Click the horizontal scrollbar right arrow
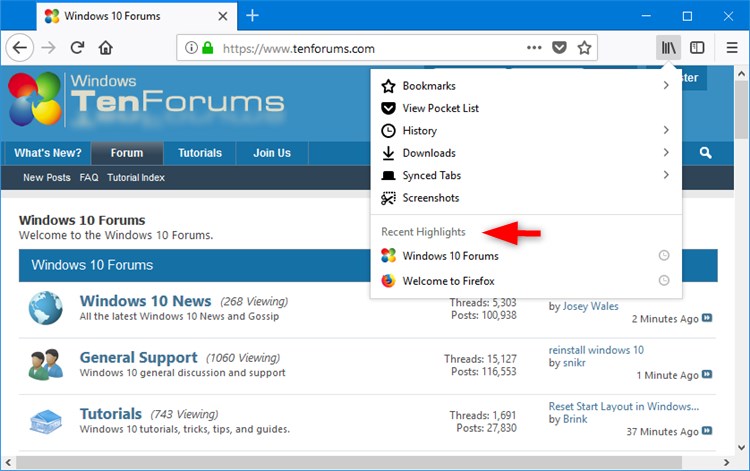Screen dimensions: 750x471 click(x=727, y=462)
